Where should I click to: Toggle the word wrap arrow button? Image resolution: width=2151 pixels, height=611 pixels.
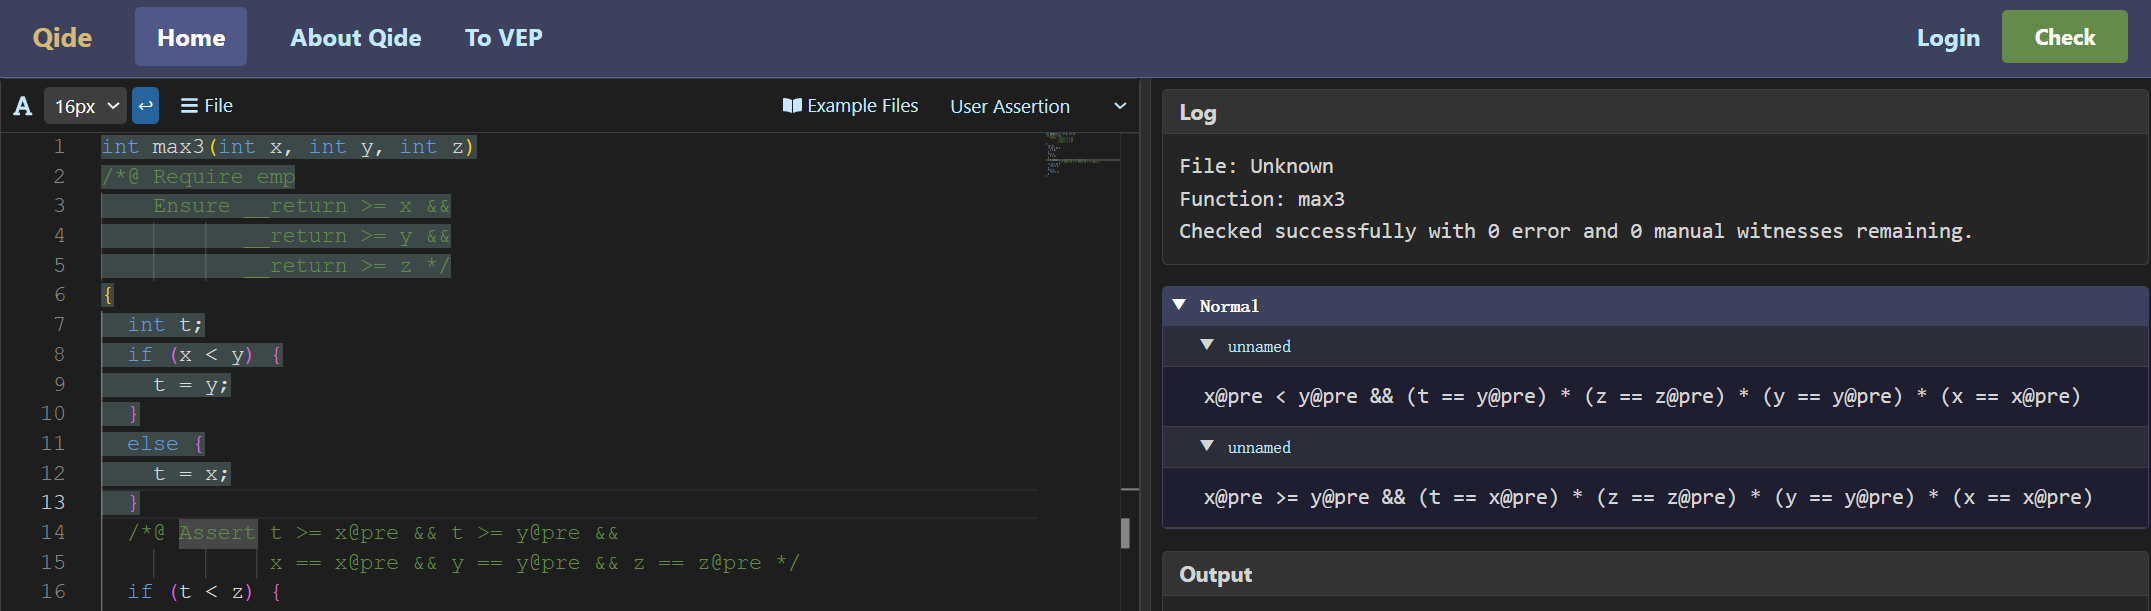(x=146, y=106)
